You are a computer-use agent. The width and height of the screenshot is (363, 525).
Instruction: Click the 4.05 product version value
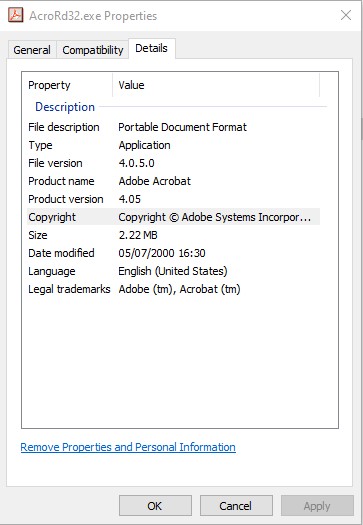coord(130,199)
